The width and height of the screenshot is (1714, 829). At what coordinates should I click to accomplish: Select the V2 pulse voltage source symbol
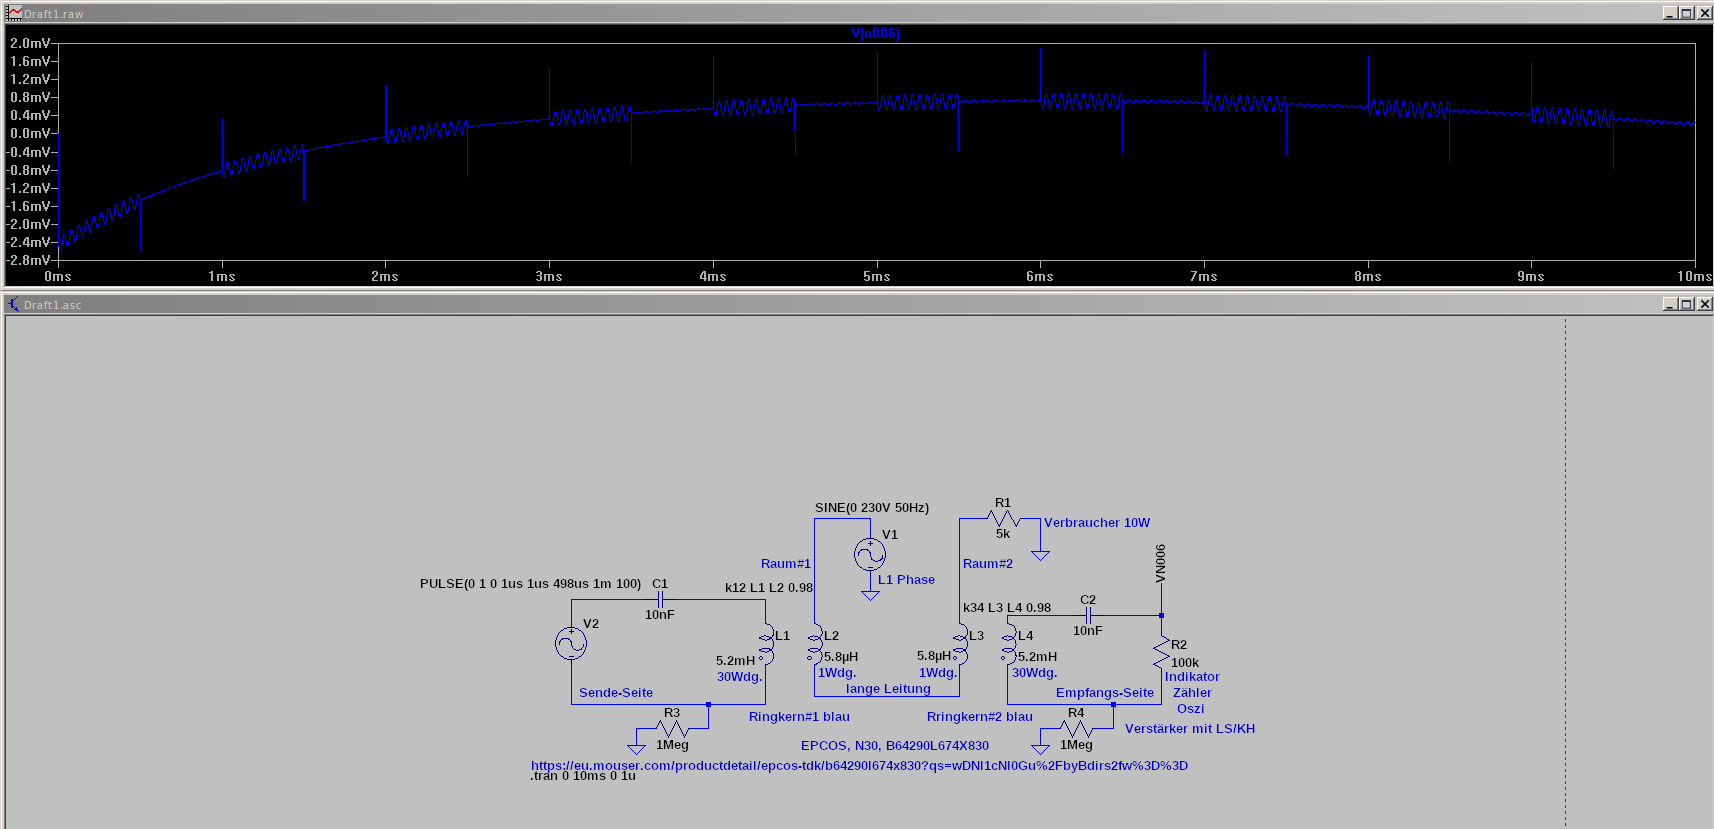coord(571,643)
